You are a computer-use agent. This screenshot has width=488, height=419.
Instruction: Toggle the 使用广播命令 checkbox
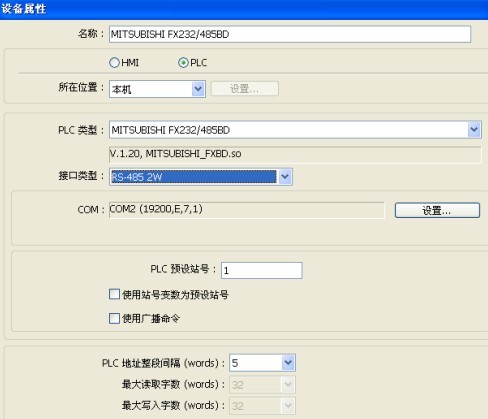(114, 318)
